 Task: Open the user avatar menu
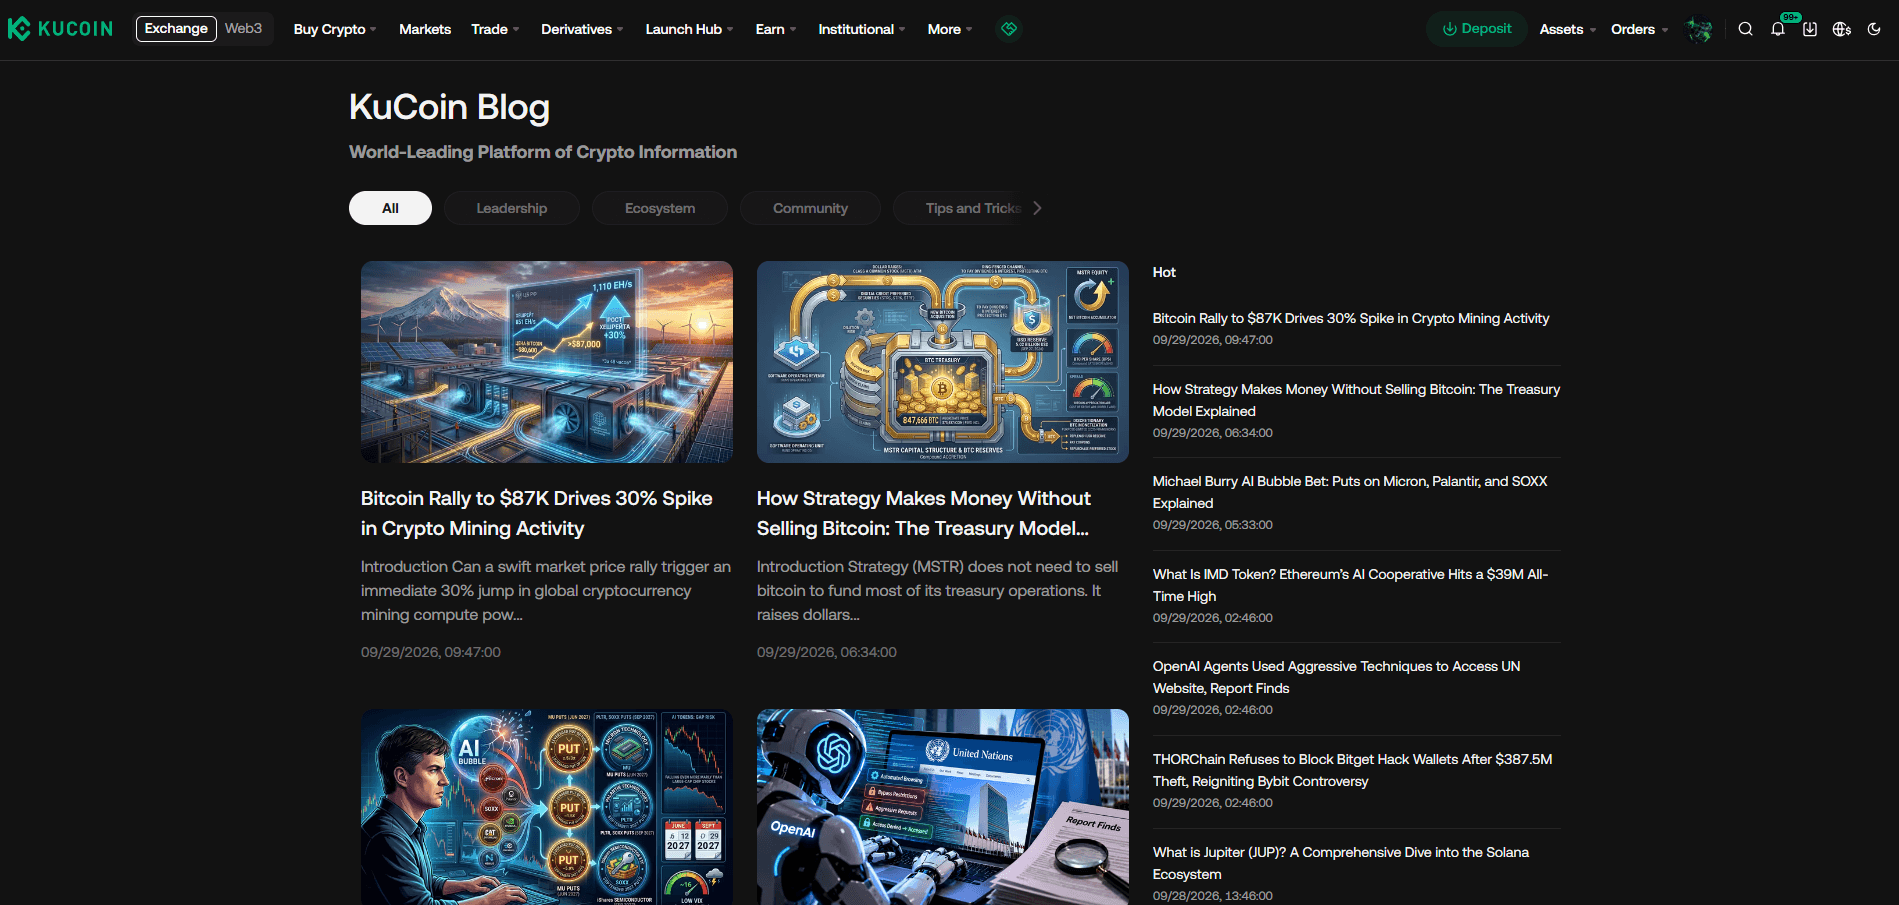(1698, 29)
